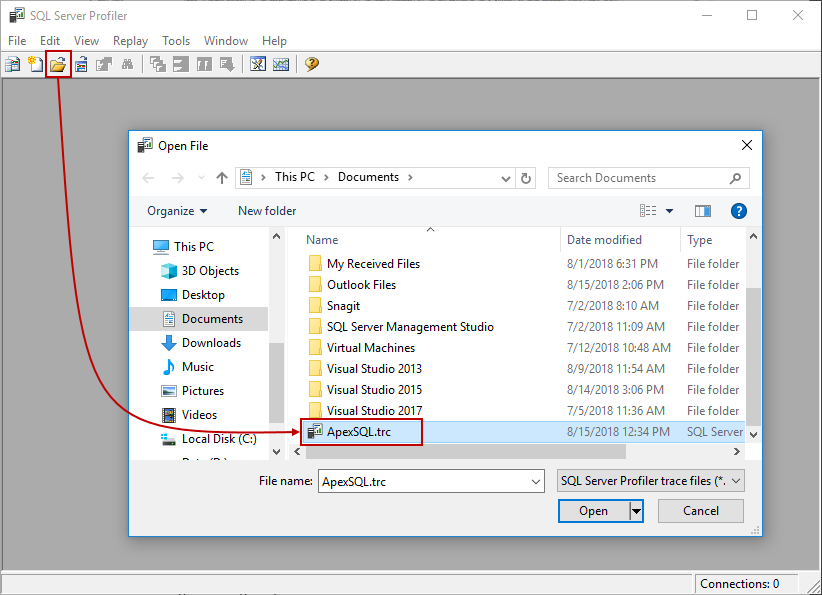Open the File name combo box dropdown
This screenshot has width=822, height=595.
coord(536,481)
